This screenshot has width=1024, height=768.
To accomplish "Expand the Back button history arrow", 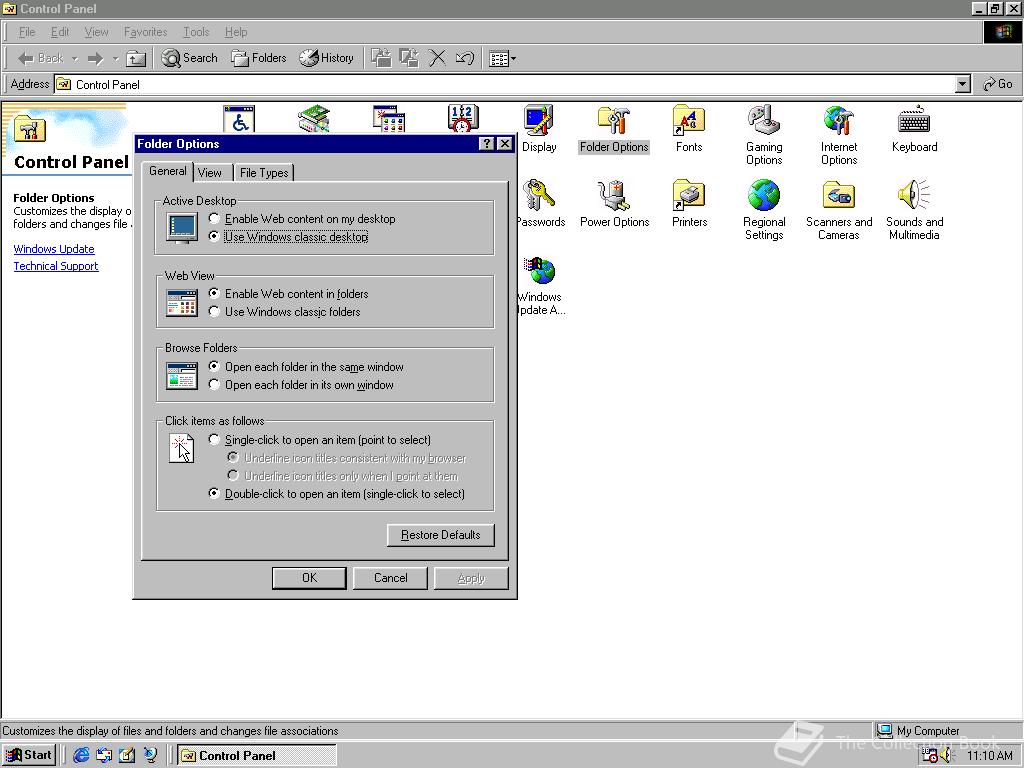I will coord(74,59).
